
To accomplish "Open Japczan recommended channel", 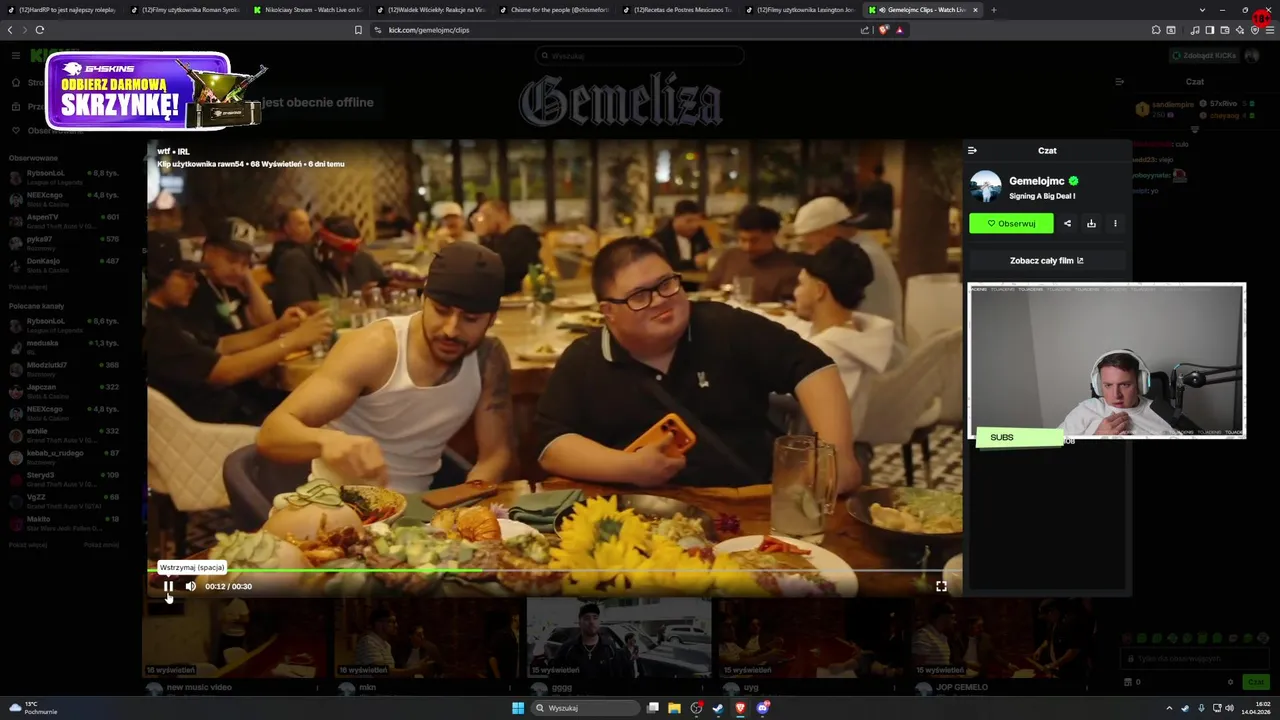I will point(64,391).
